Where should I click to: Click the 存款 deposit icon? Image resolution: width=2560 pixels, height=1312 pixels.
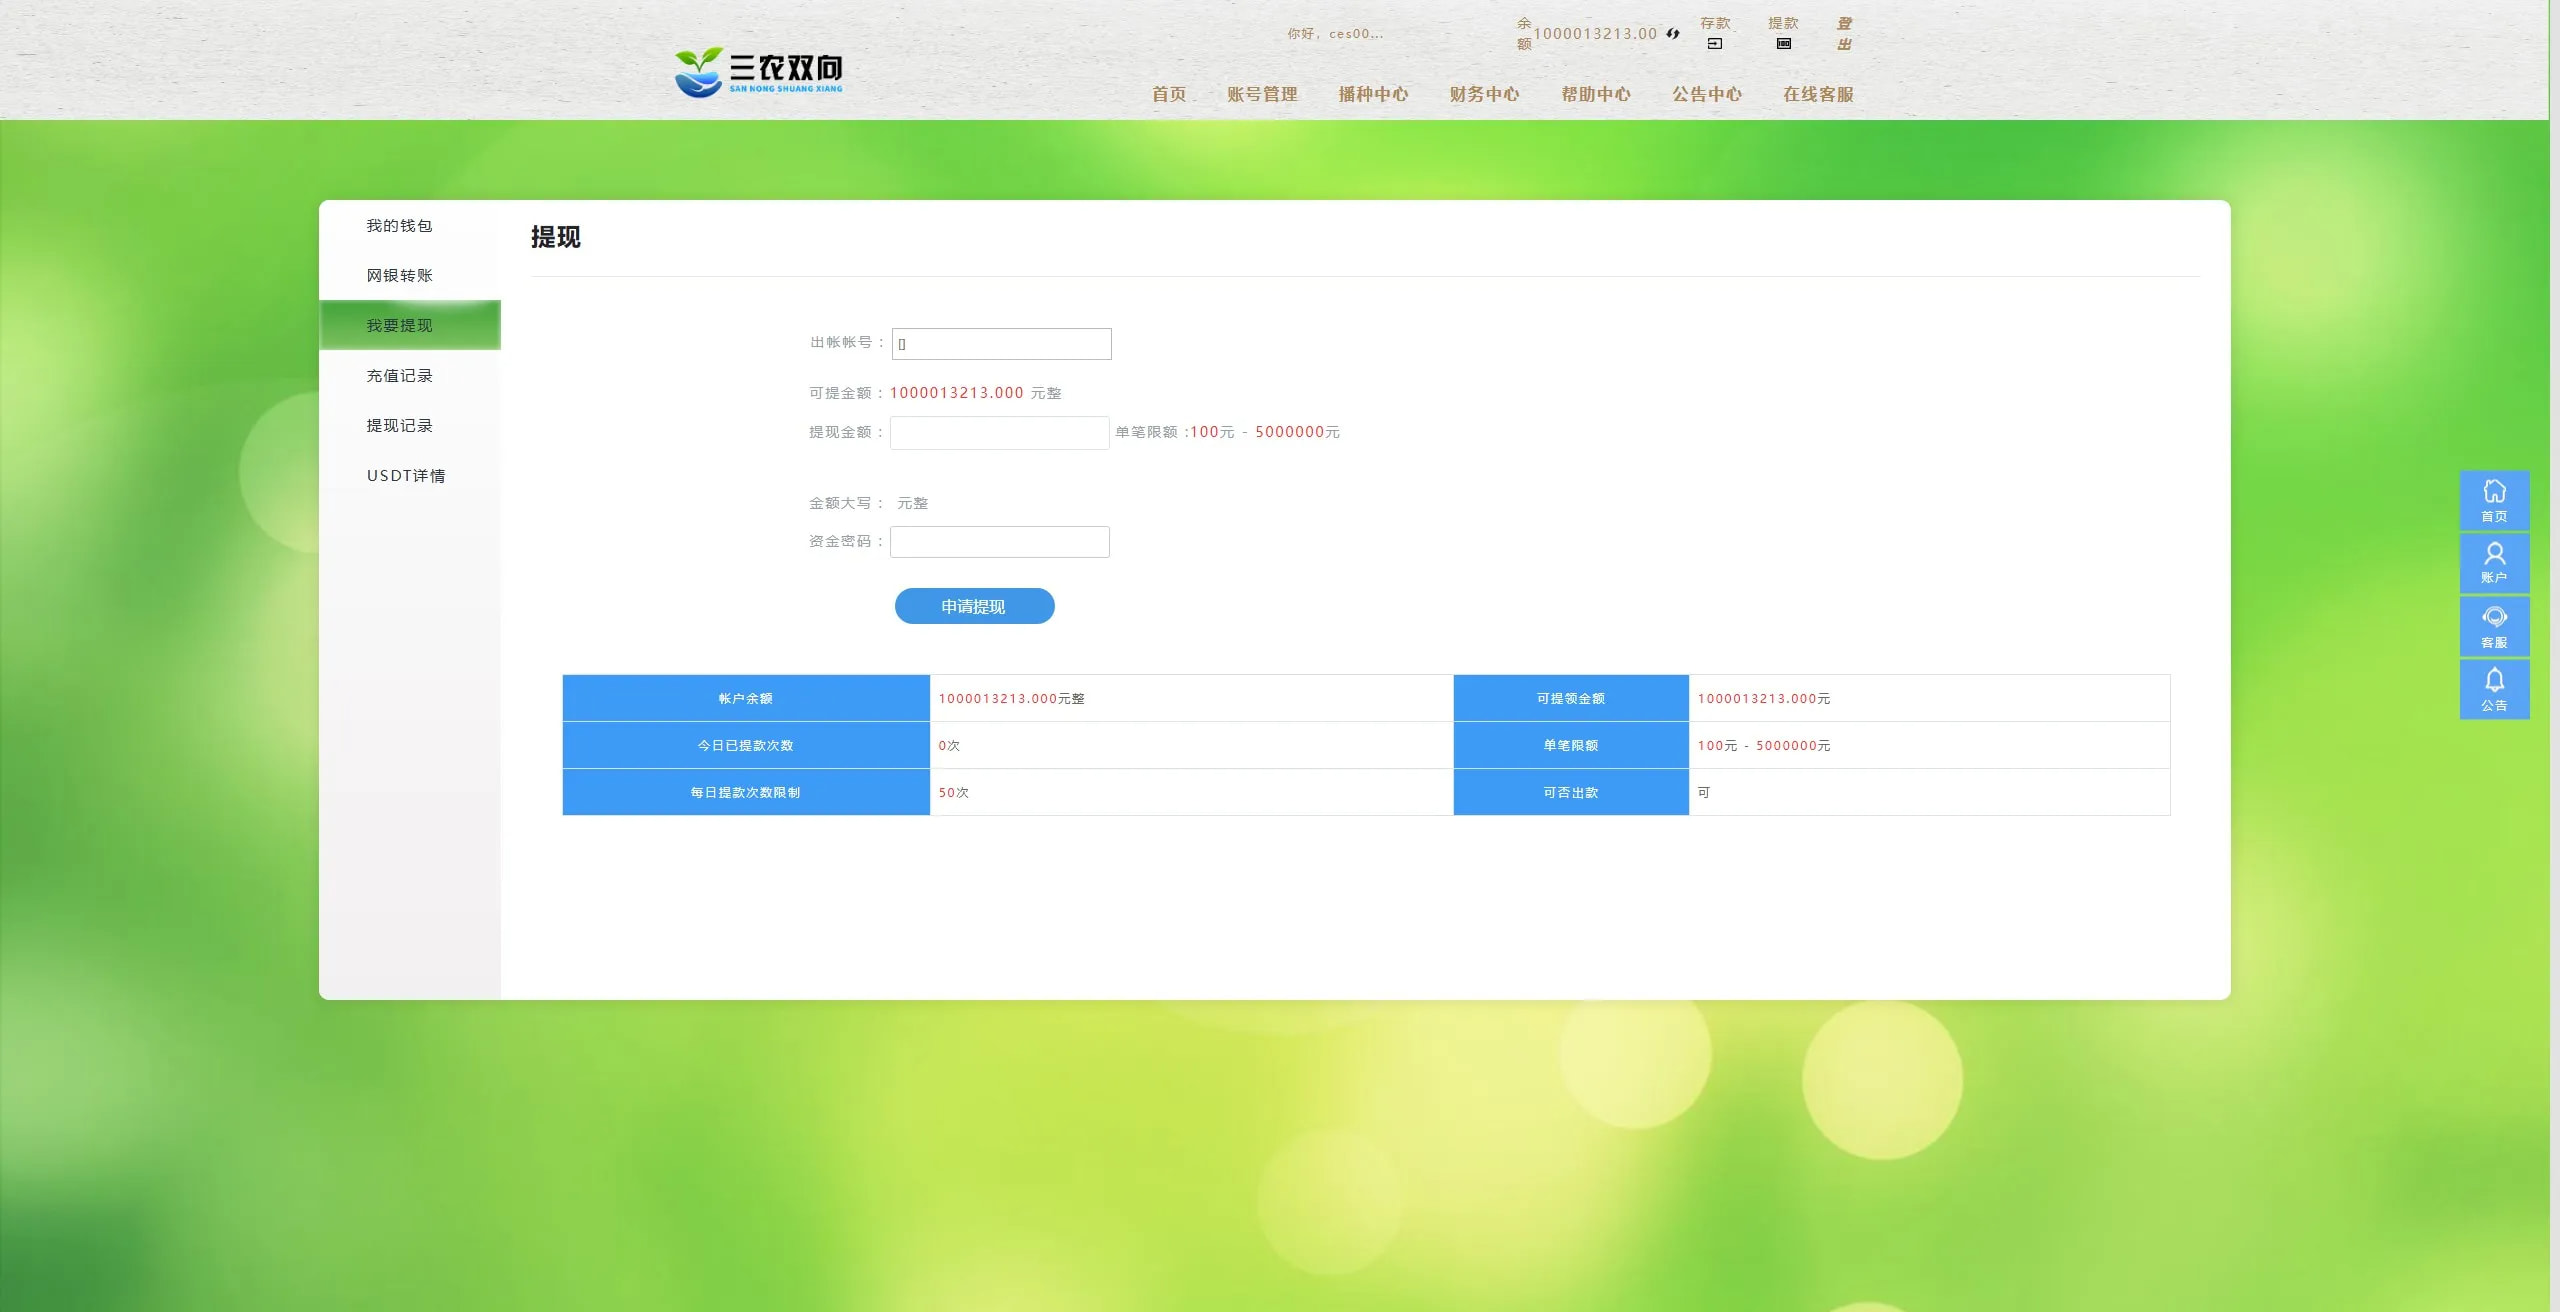1715,43
